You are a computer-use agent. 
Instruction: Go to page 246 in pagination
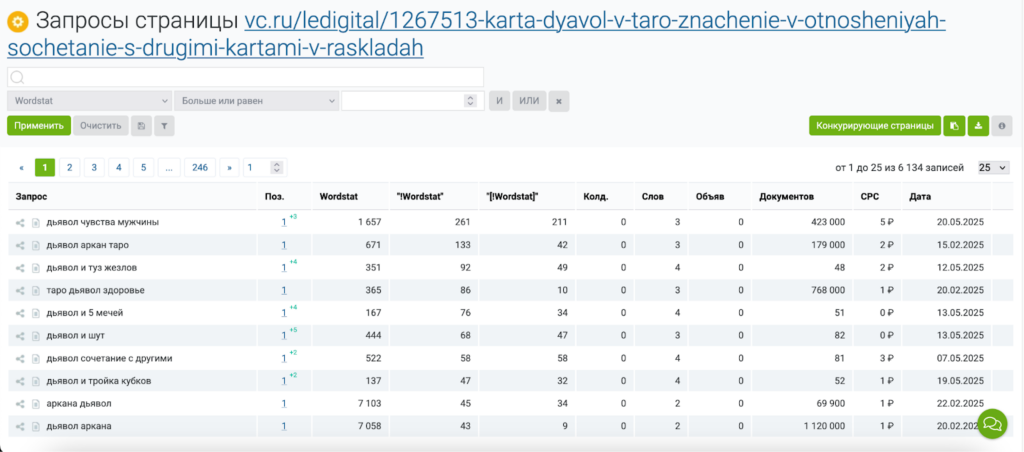coord(200,168)
